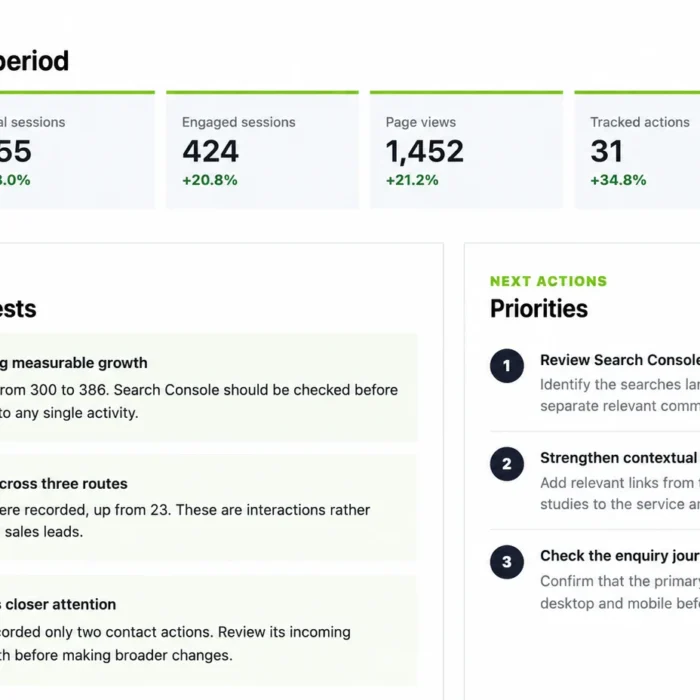Click the Priorities heading

coord(539,308)
